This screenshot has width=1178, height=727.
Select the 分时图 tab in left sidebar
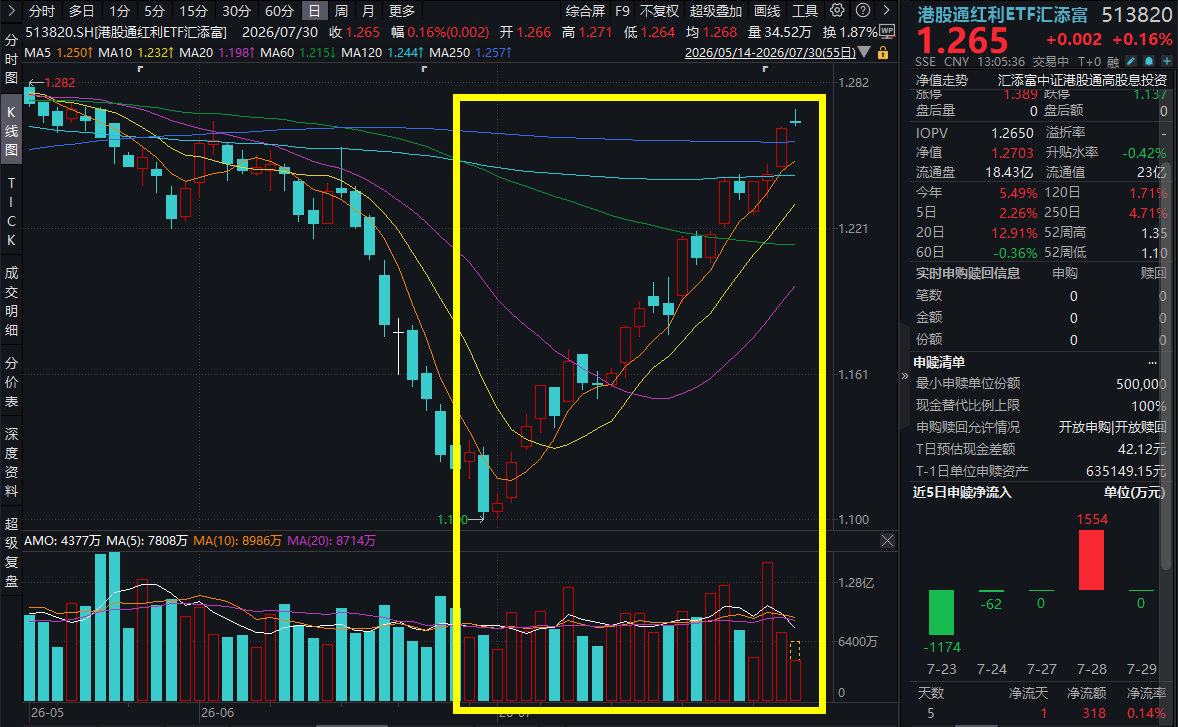click(11, 59)
